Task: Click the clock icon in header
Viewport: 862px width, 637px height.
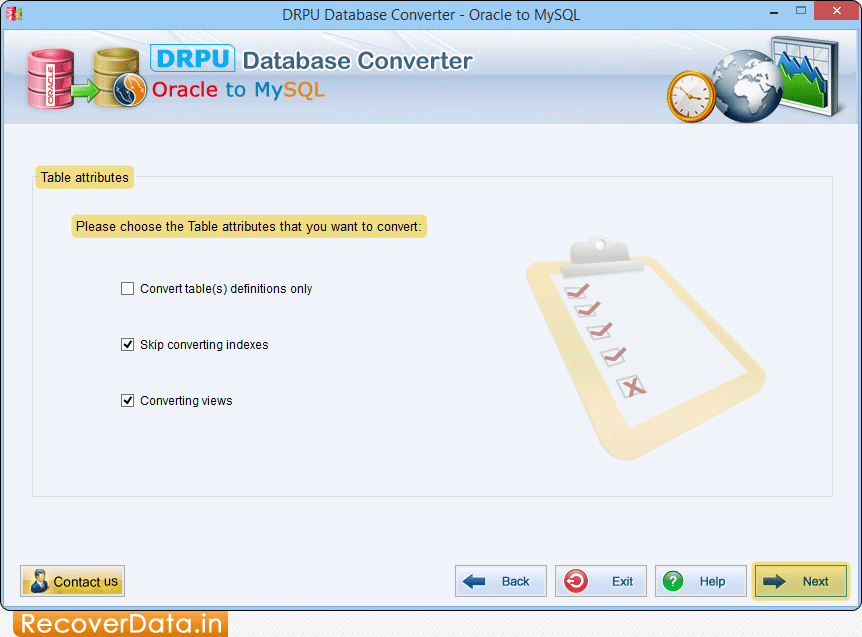Action: (x=691, y=96)
